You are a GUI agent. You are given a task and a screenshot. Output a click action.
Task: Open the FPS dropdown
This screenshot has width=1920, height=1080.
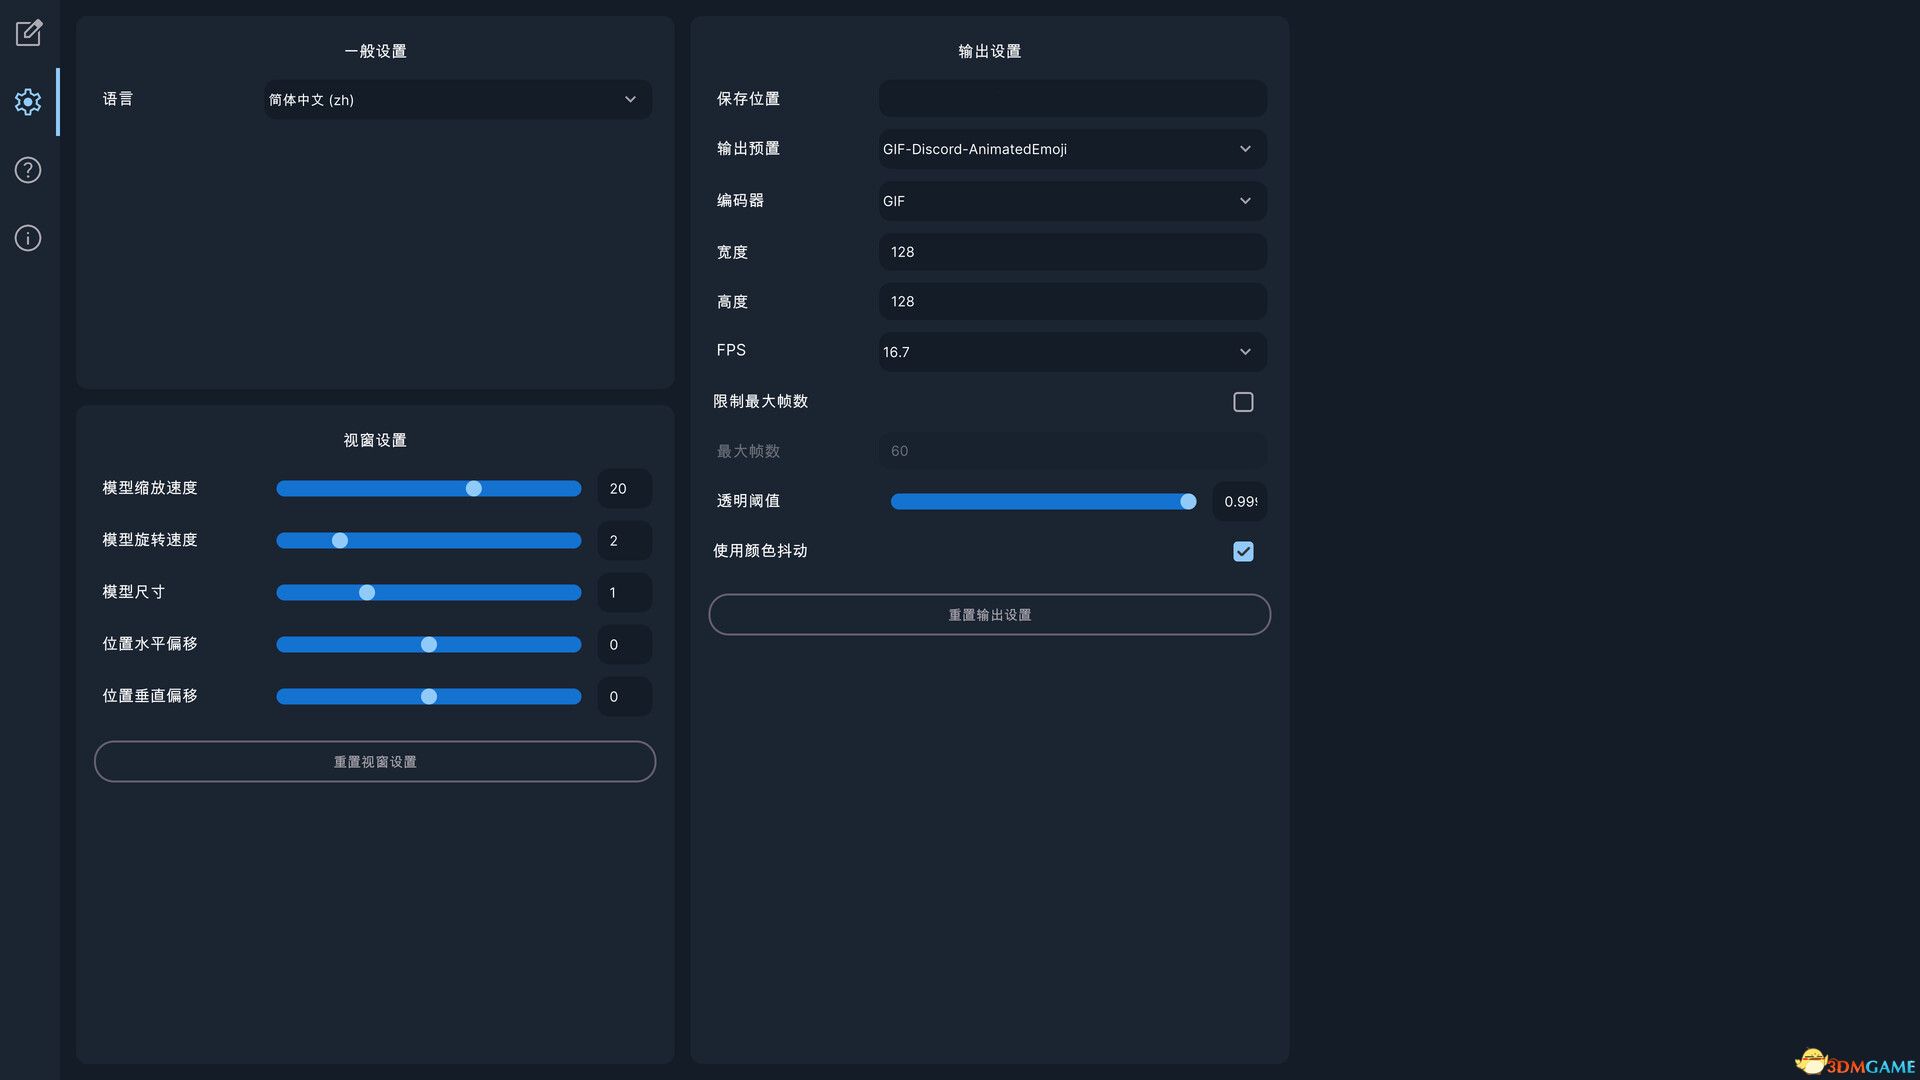1071,352
